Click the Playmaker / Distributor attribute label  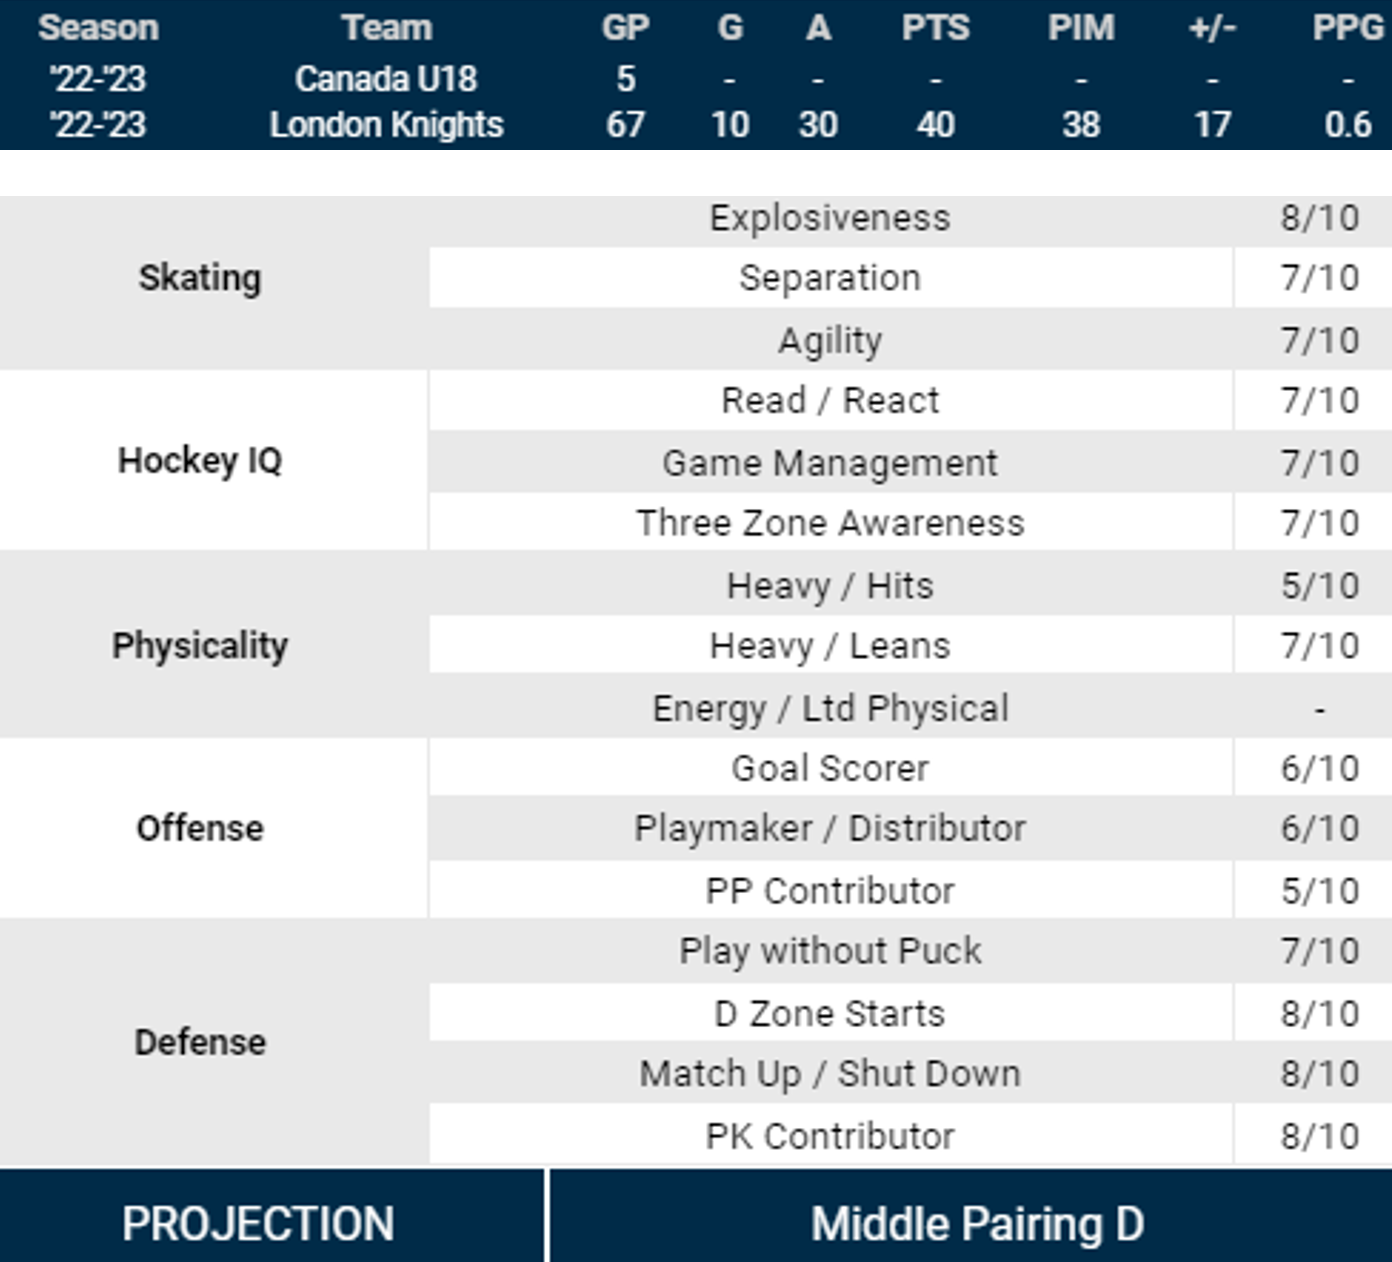coord(829,828)
